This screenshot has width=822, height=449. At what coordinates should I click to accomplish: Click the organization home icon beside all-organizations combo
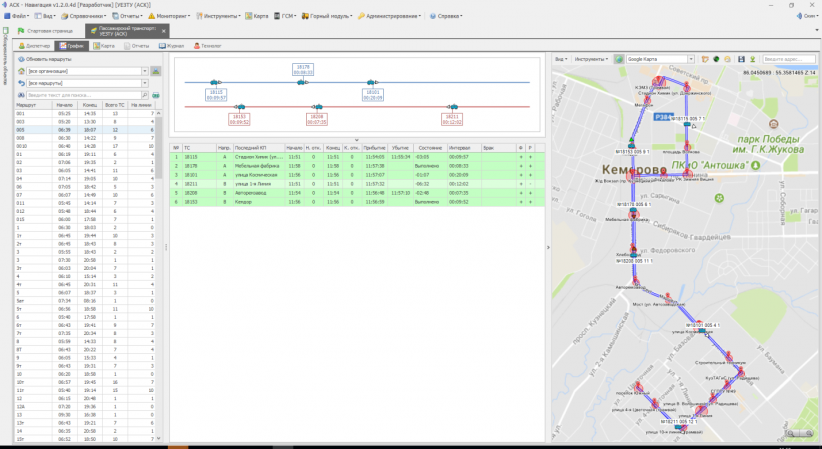coord(21,71)
